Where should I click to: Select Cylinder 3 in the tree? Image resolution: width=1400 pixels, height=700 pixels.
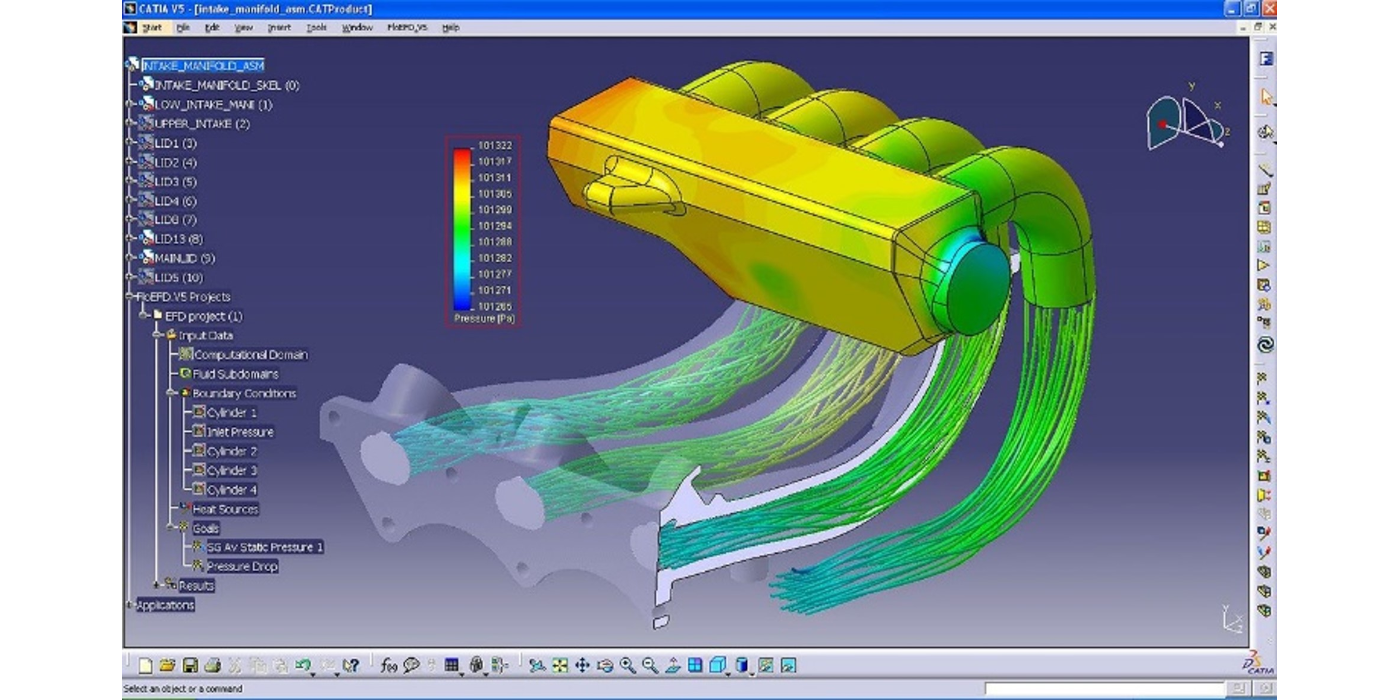232,470
